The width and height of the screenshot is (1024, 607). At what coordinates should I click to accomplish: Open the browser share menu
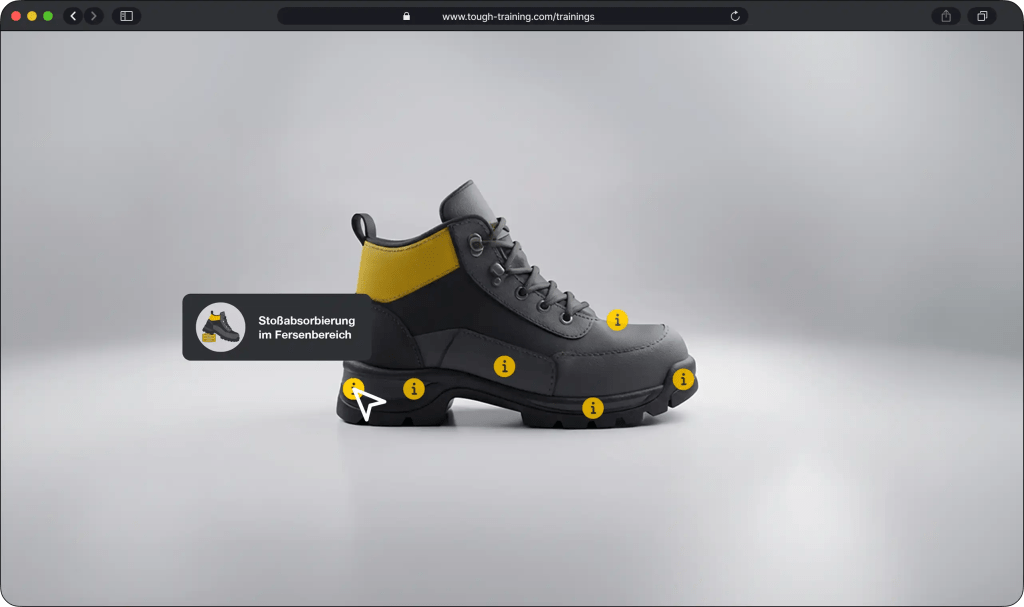click(x=945, y=16)
